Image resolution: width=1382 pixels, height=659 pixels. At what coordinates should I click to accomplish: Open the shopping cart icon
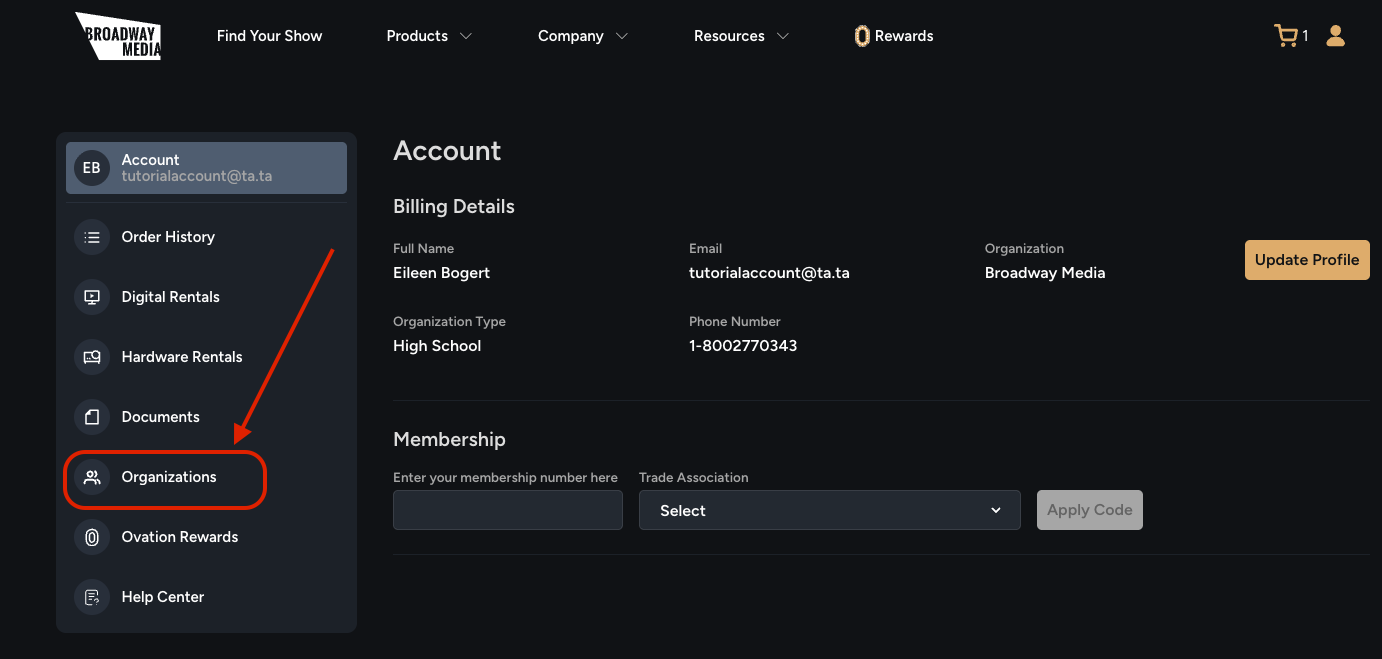(x=1285, y=35)
